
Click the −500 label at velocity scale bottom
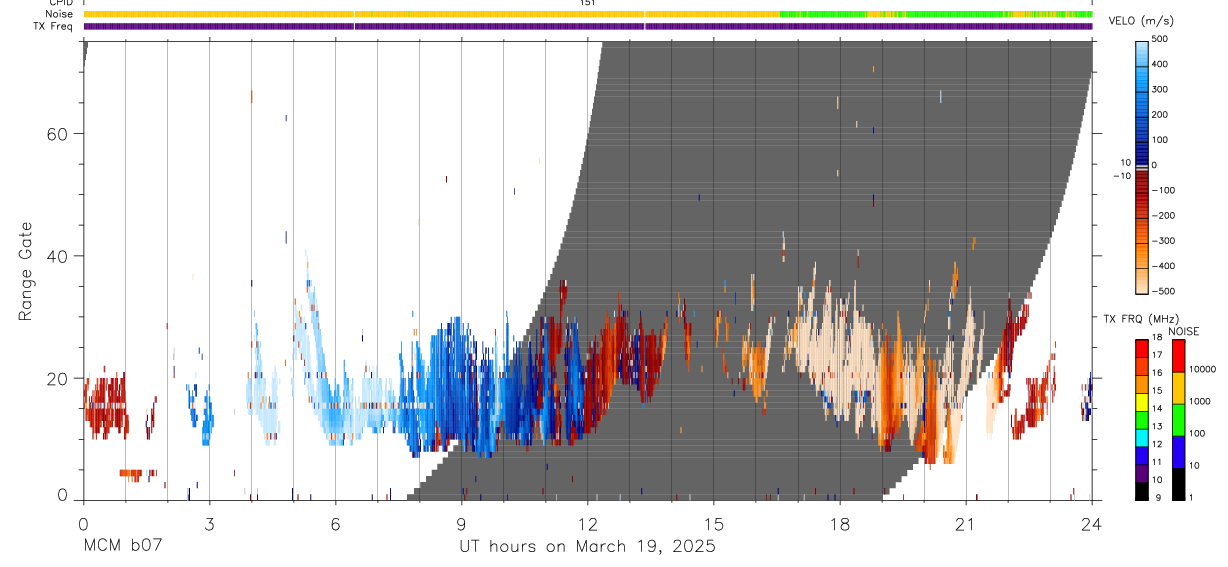[x=1163, y=292]
